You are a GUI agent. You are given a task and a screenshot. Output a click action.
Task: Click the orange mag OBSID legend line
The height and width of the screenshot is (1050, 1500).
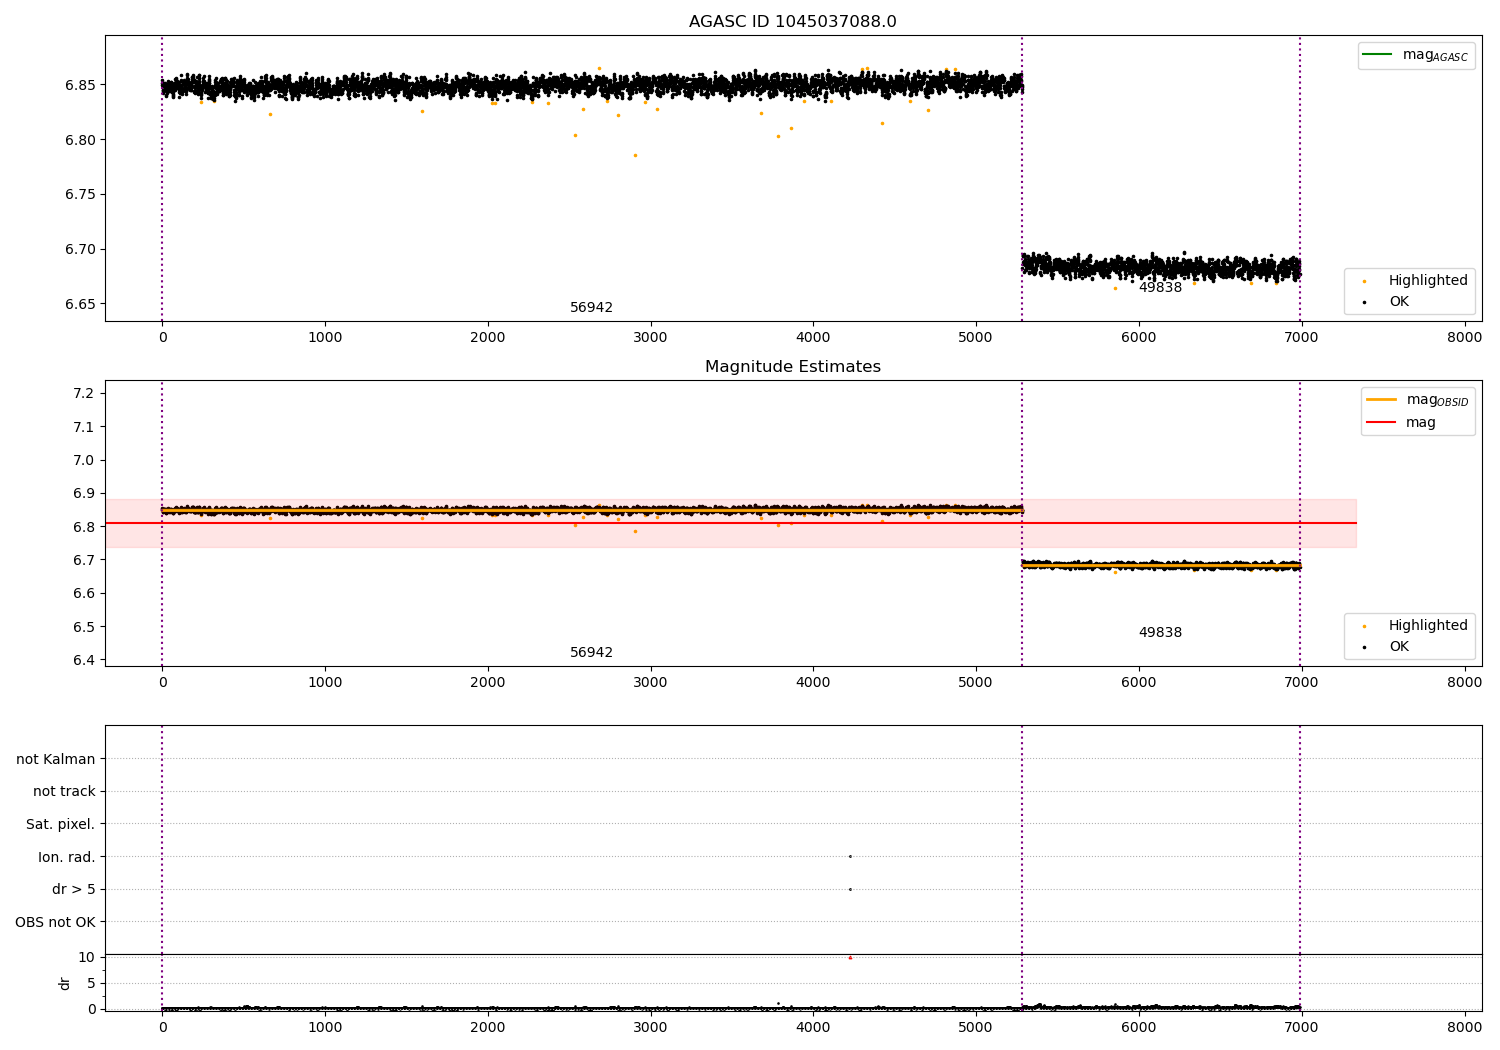1381,399
